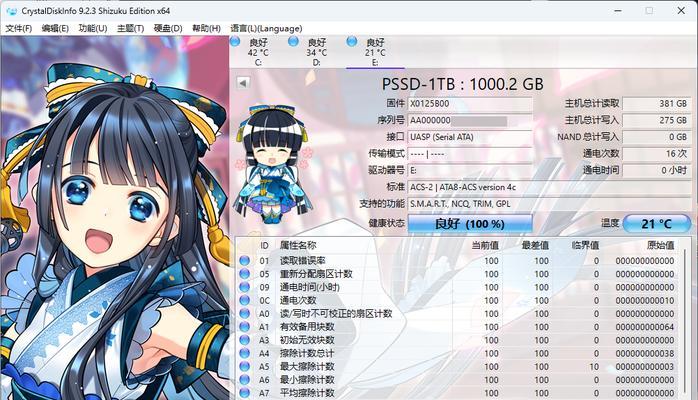
Task: Open the 编辑(E) menu
Action: [55, 28]
